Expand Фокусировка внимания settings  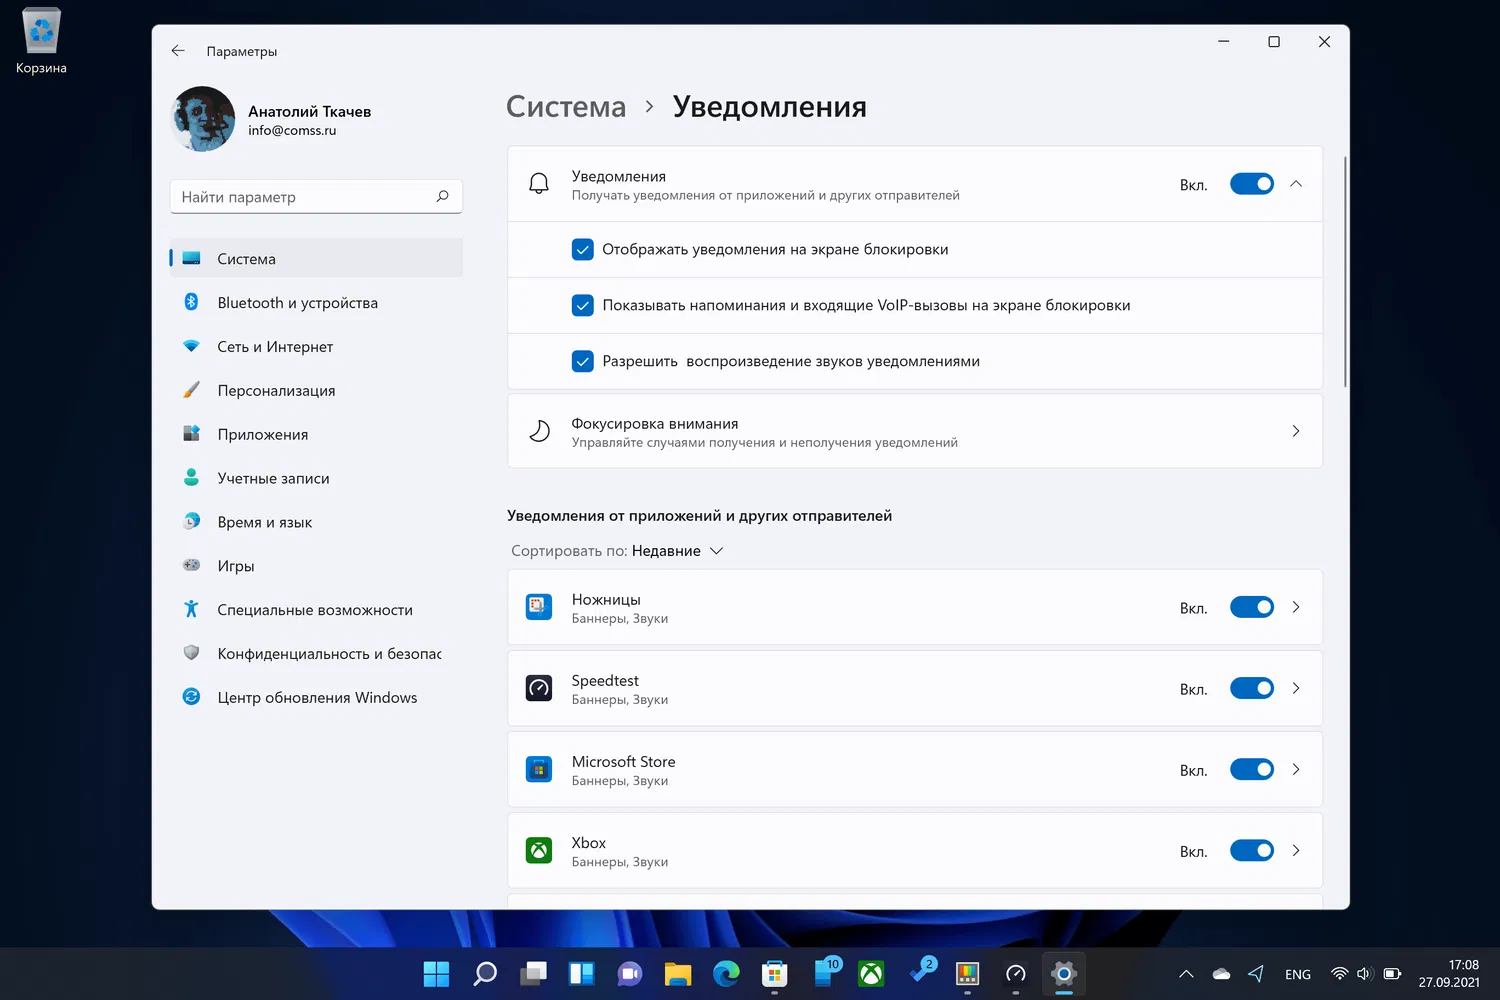(x=915, y=431)
